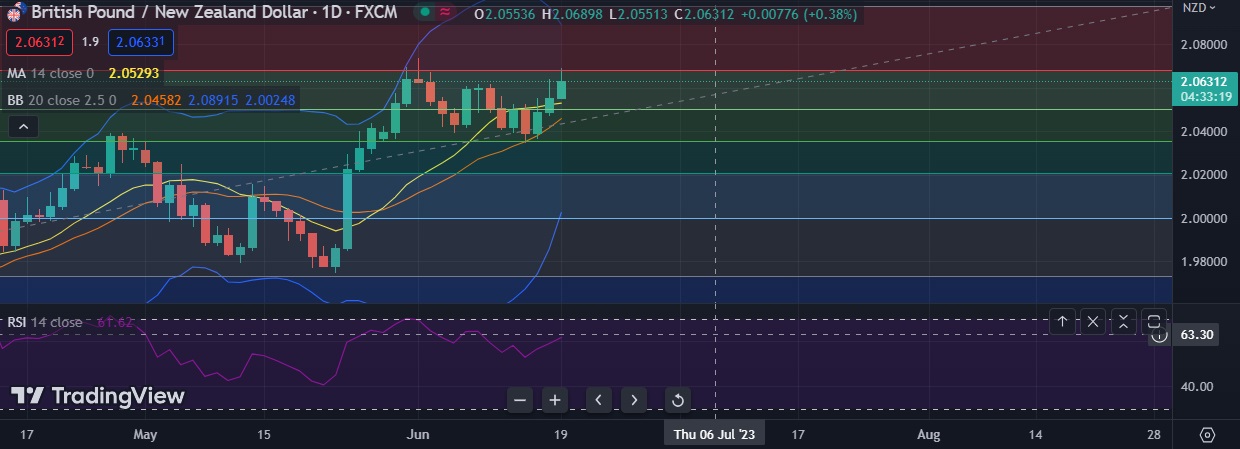Click the 2.08000 price level on scale

[1203, 45]
